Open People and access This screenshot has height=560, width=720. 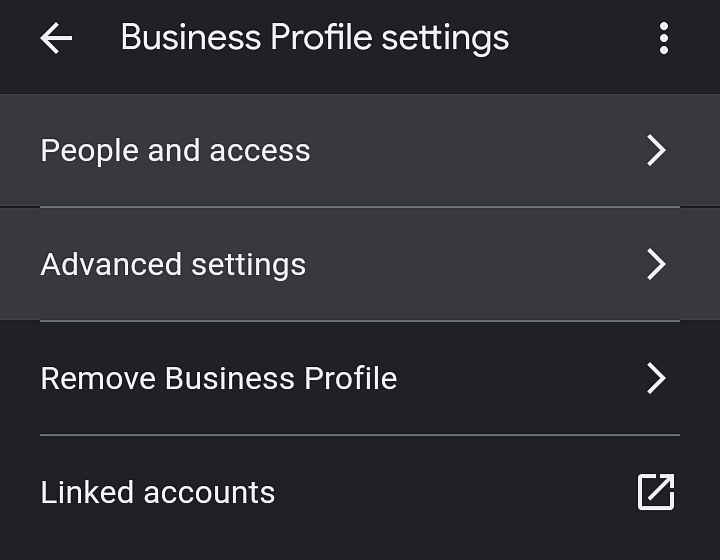click(360, 150)
